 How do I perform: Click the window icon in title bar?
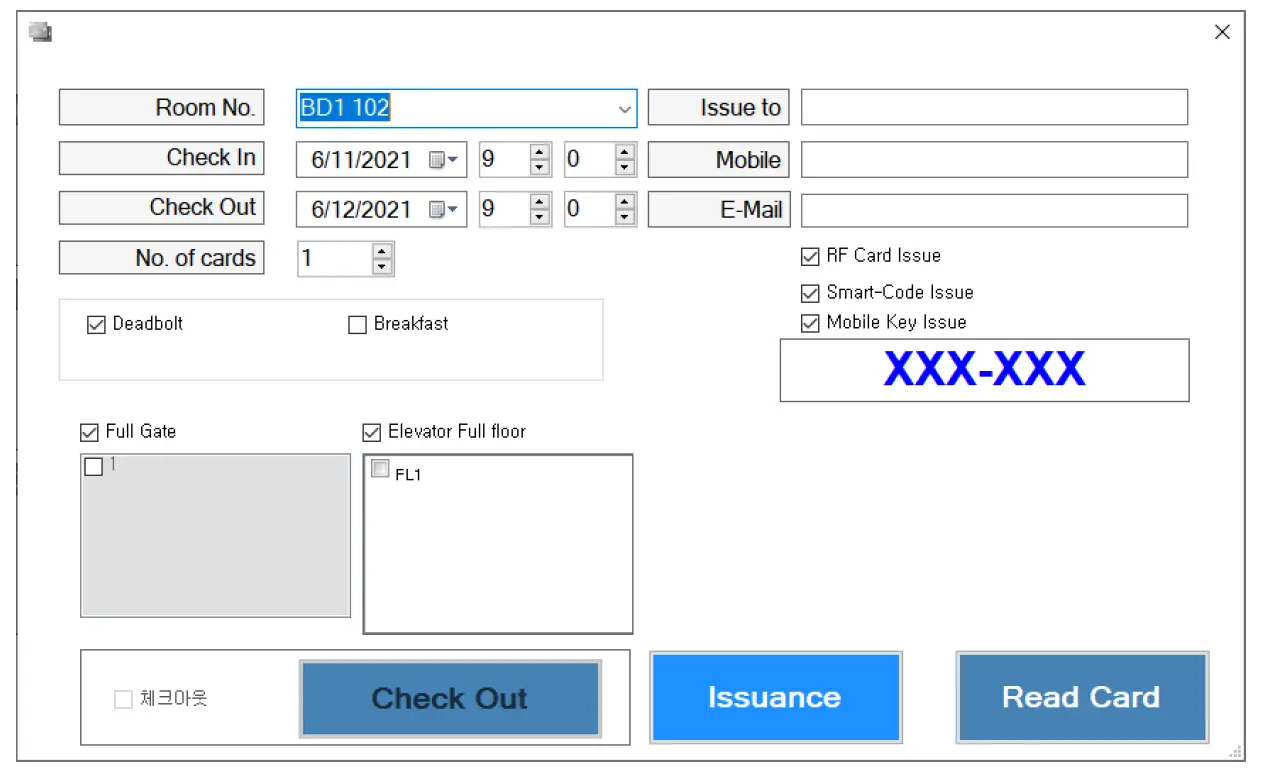pos(41,32)
